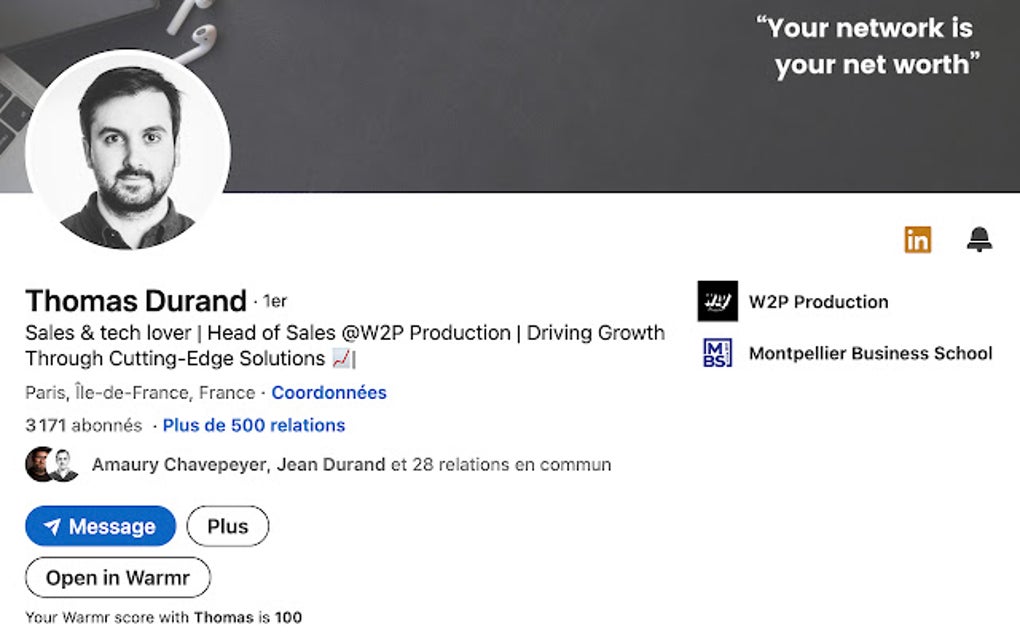Click the W2P Production company logo
This screenshot has width=1020, height=638.
(x=717, y=301)
